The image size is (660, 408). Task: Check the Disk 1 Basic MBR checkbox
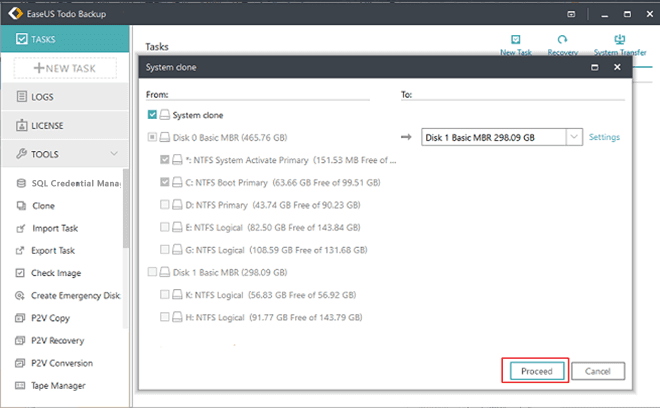coord(152,272)
